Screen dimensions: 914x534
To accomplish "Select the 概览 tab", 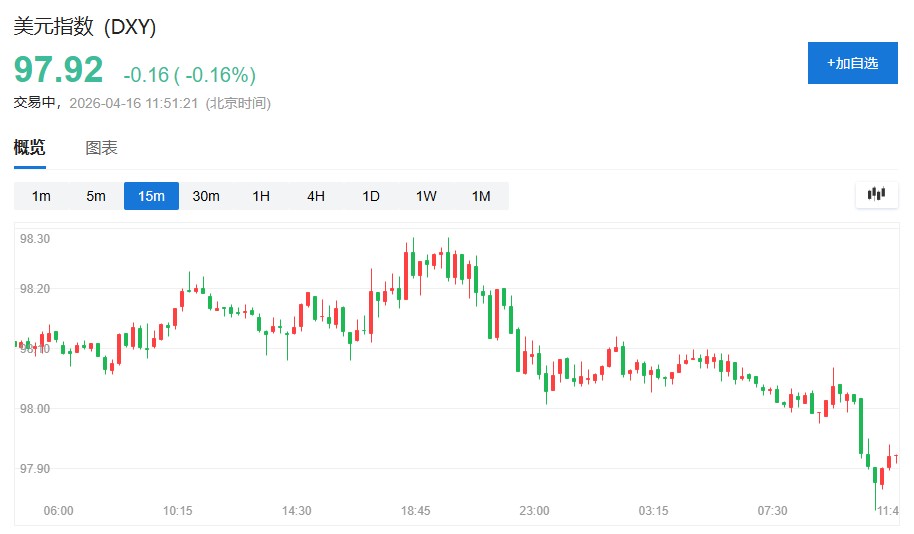I will (x=29, y=148).
